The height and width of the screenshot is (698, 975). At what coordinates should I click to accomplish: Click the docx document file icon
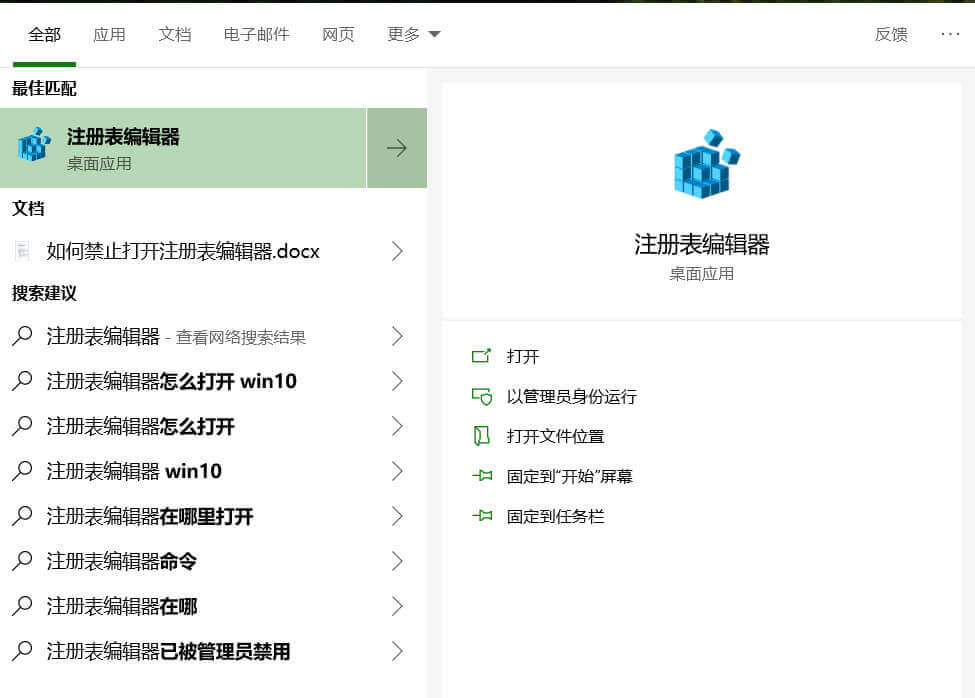pyautogui.click(x=22, y=251)
